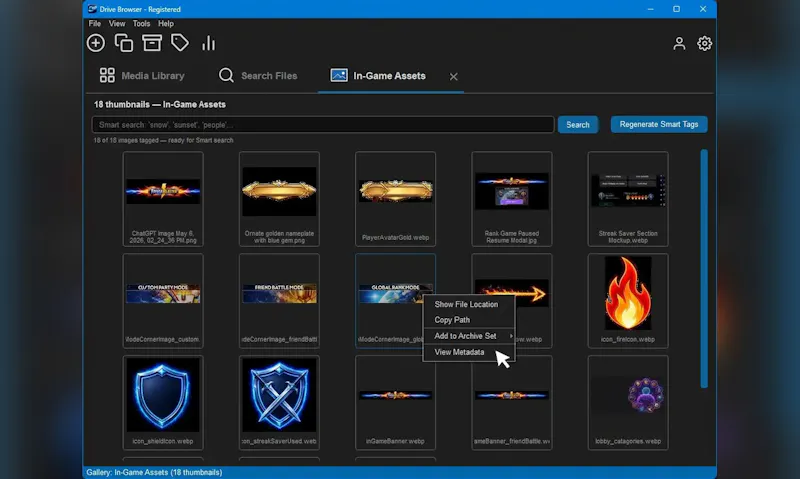Click Regenerate Smart Tags button
This screenshot has height=479, width=800.
(x=659, y=124)
